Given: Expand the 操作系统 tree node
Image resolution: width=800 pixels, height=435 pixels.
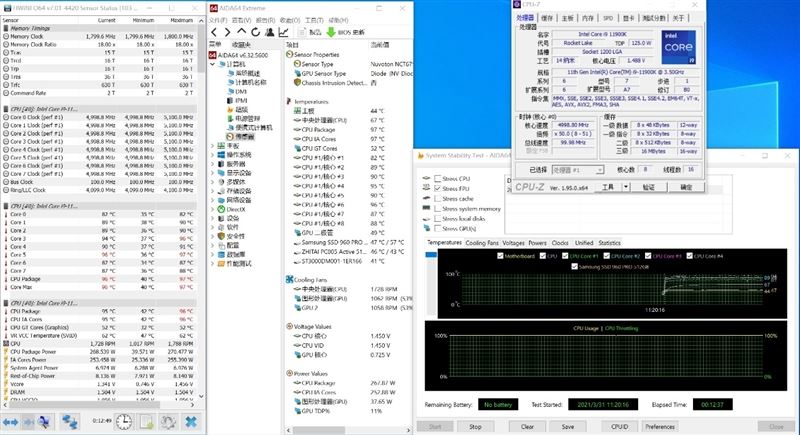Looking at the screenshot, I should [213, 155].
